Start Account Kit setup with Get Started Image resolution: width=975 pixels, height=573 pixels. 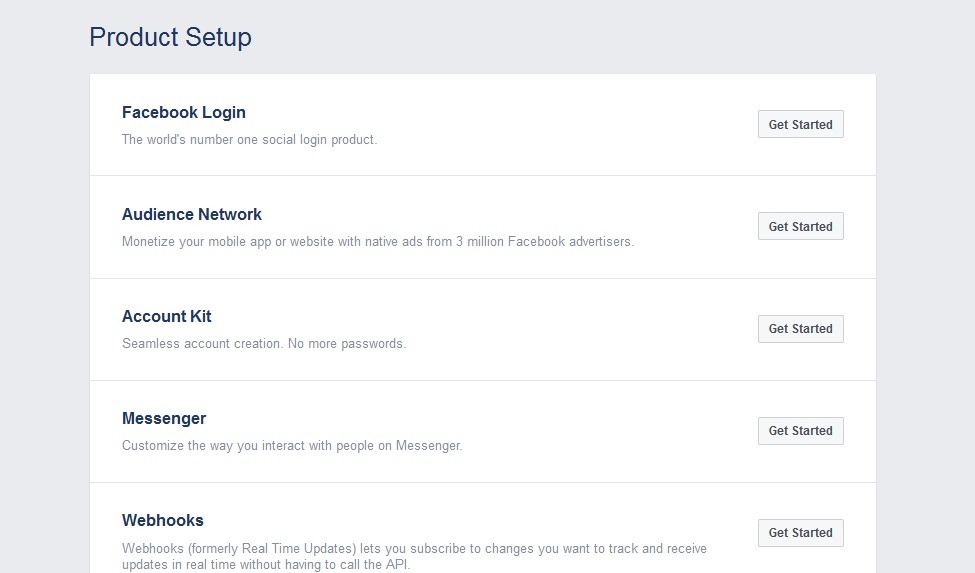(800, 329)
